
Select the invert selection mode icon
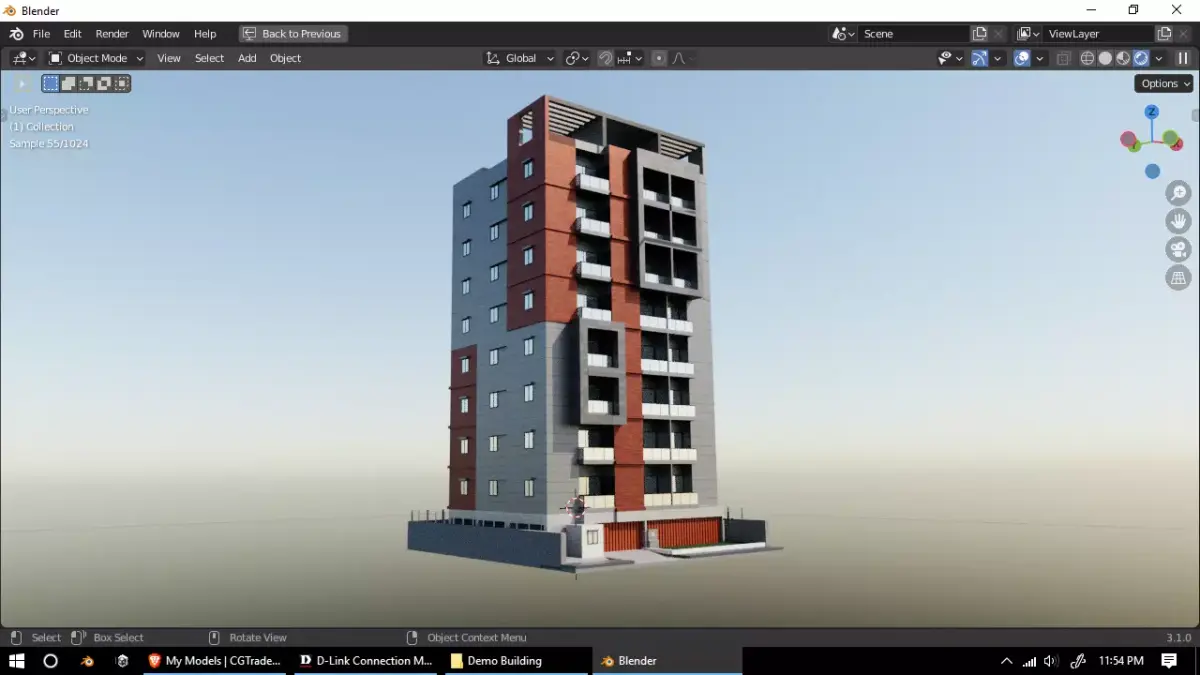[104, 84]
